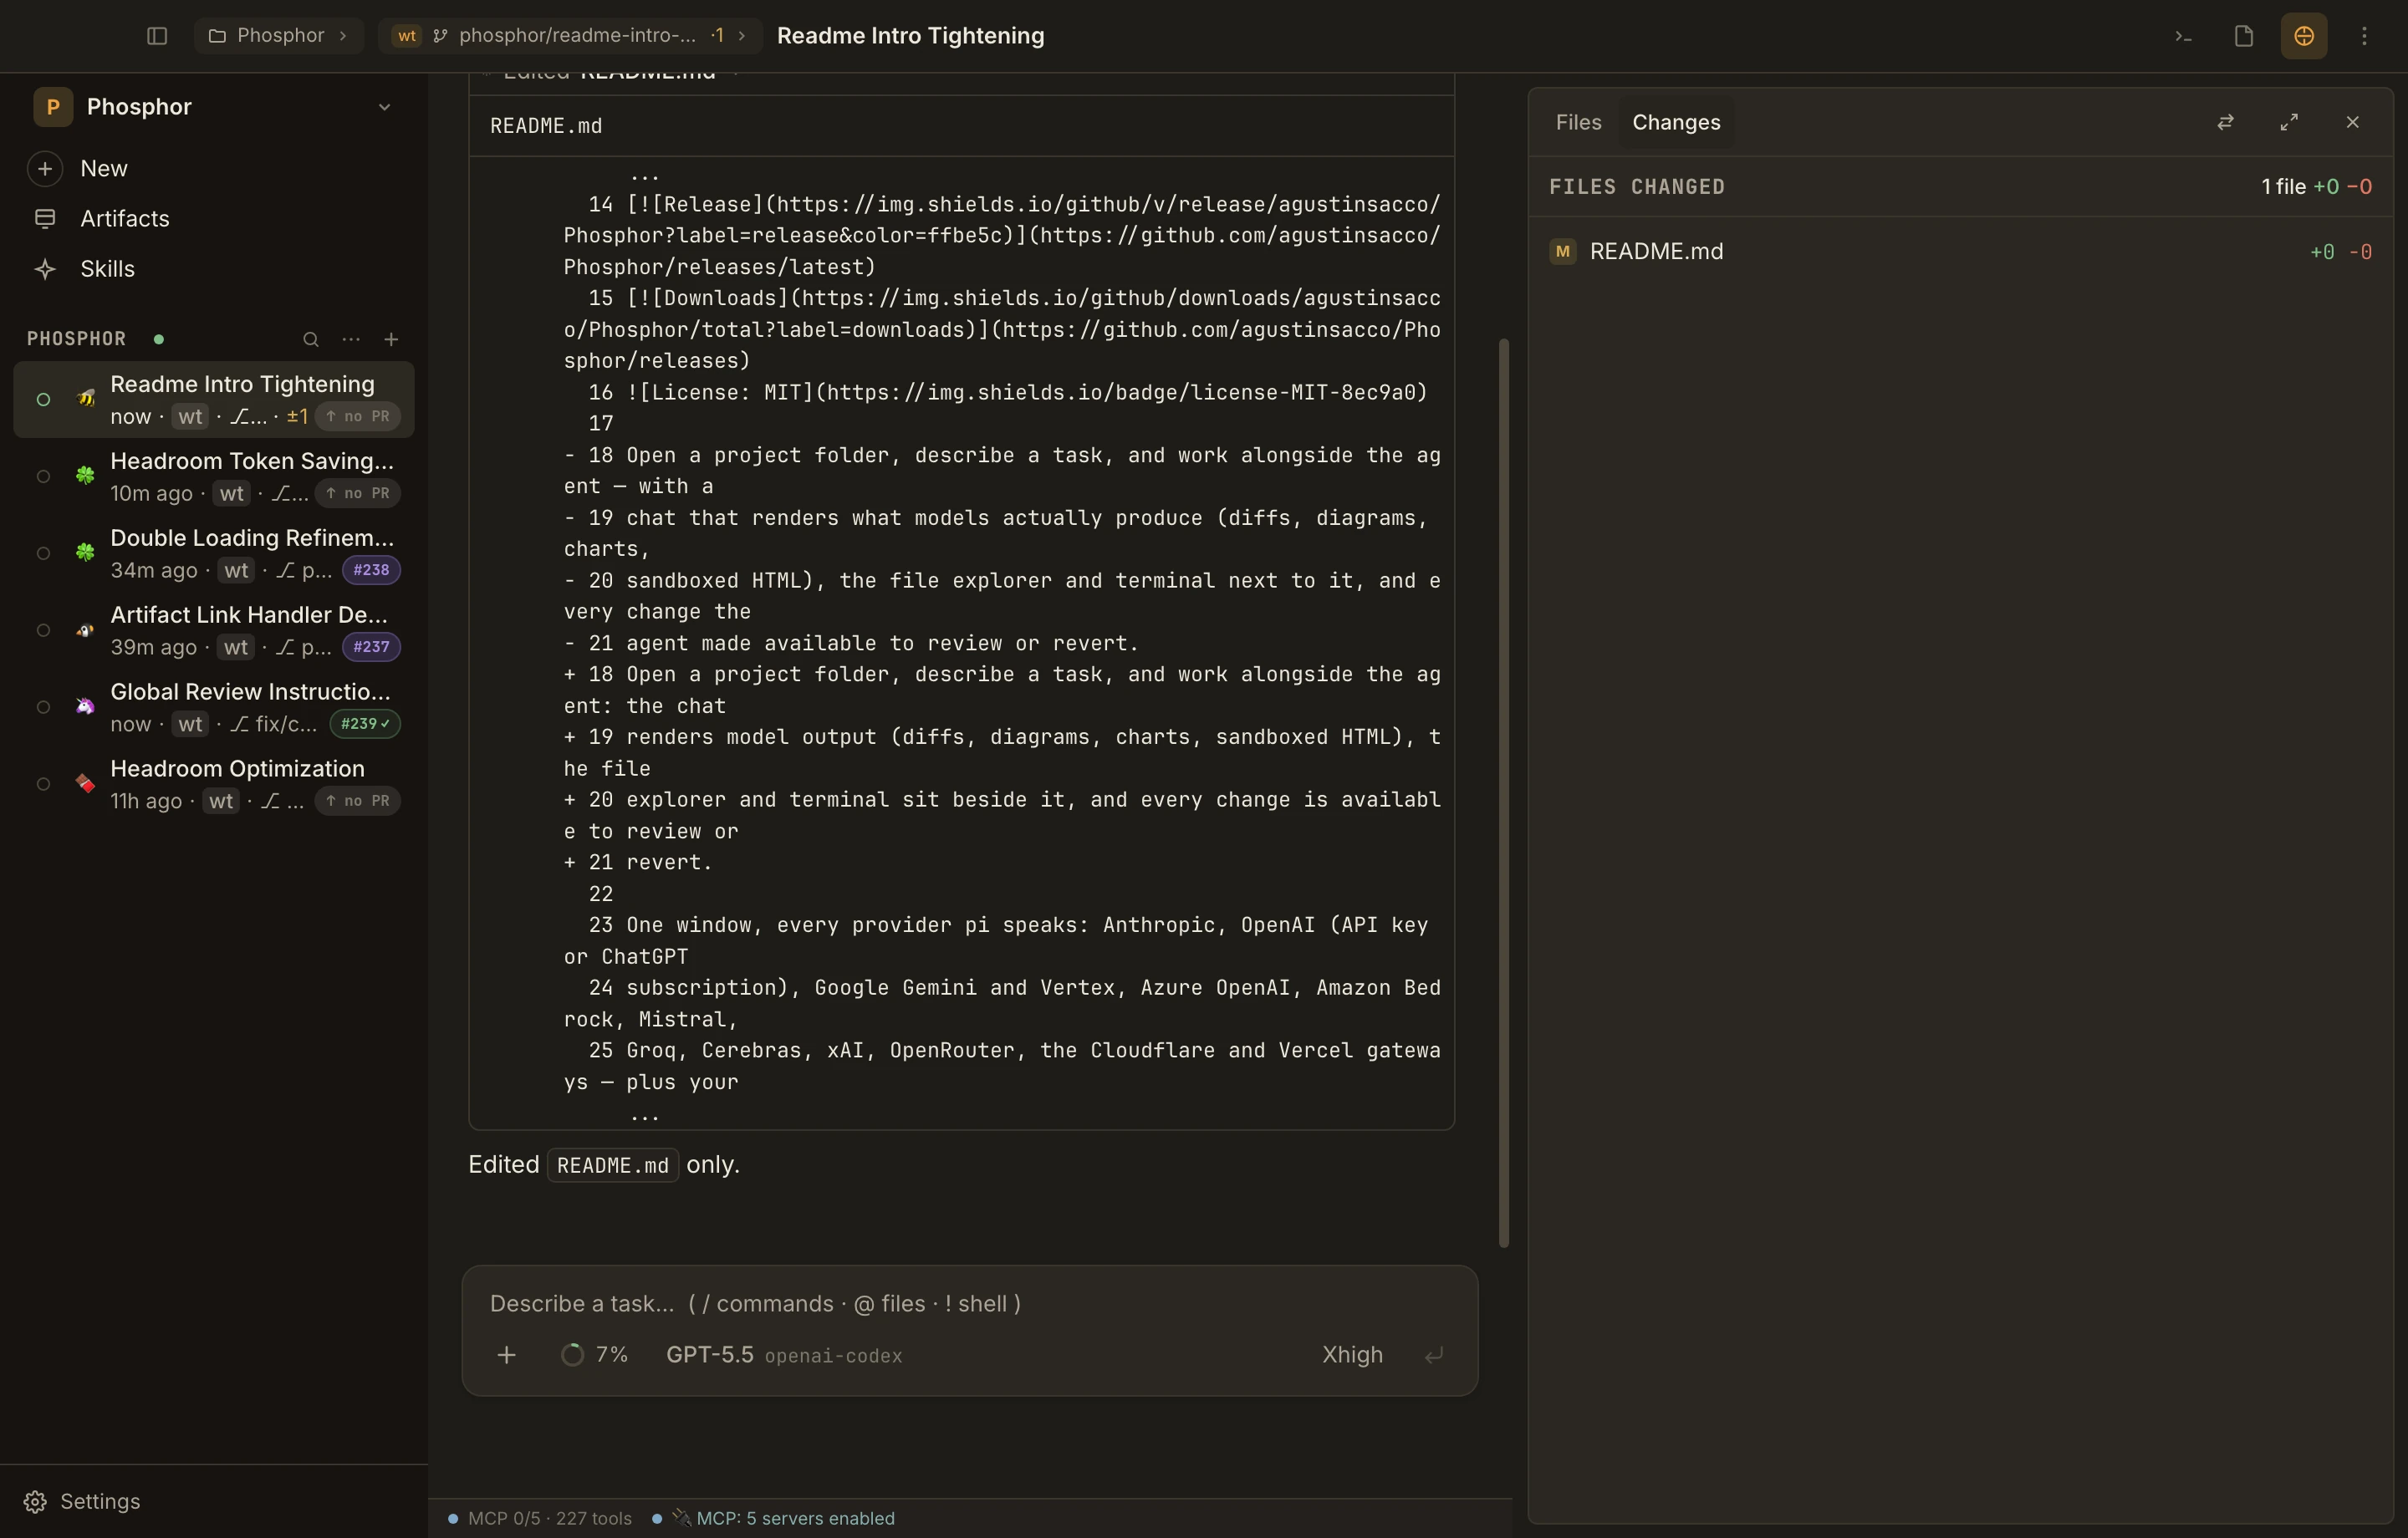This screenshot has width=2408, height=1538.
Task: Expand the Phosphor workspace dropdown chevron
Action: (384, 107)
